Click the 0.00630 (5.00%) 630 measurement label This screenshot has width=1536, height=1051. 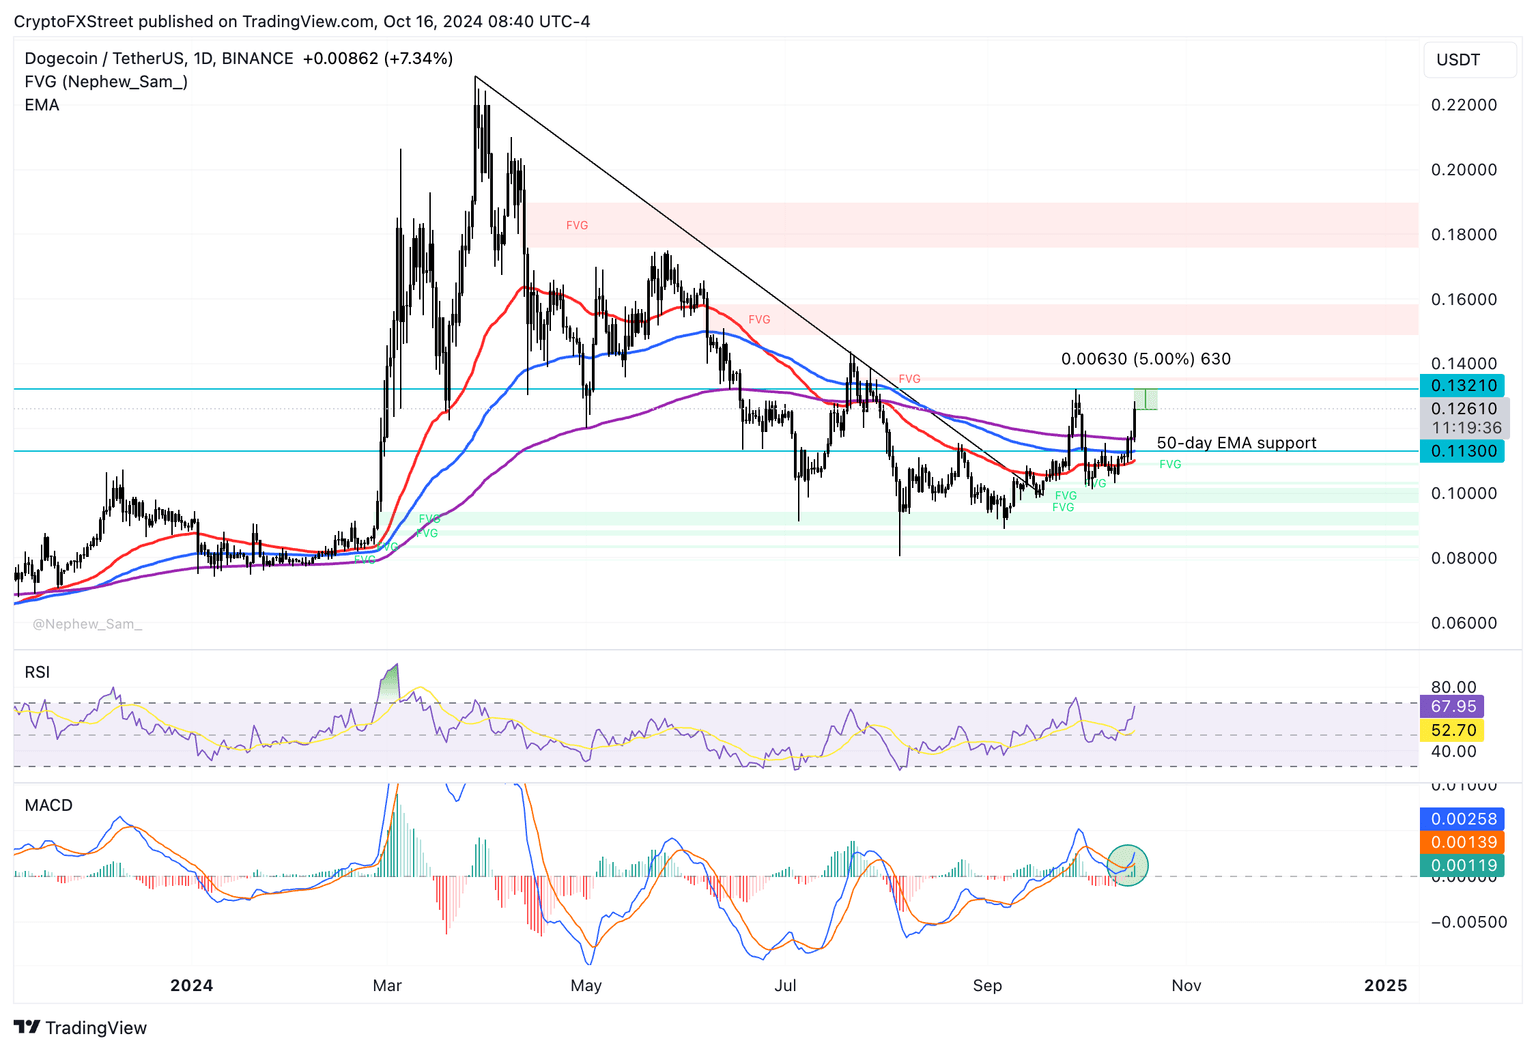coord(1145,359)
